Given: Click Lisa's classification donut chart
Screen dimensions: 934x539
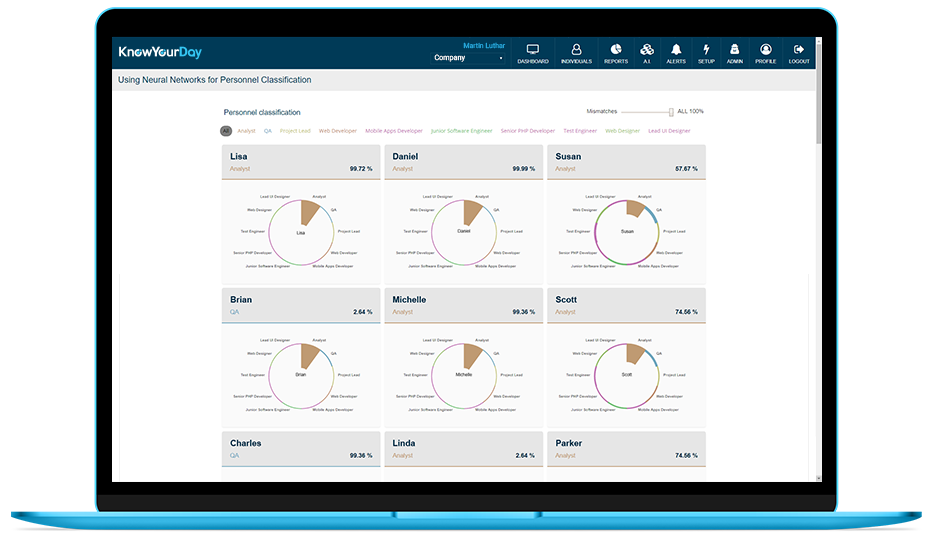Looking at the screenshot, I should pos(301,232).
